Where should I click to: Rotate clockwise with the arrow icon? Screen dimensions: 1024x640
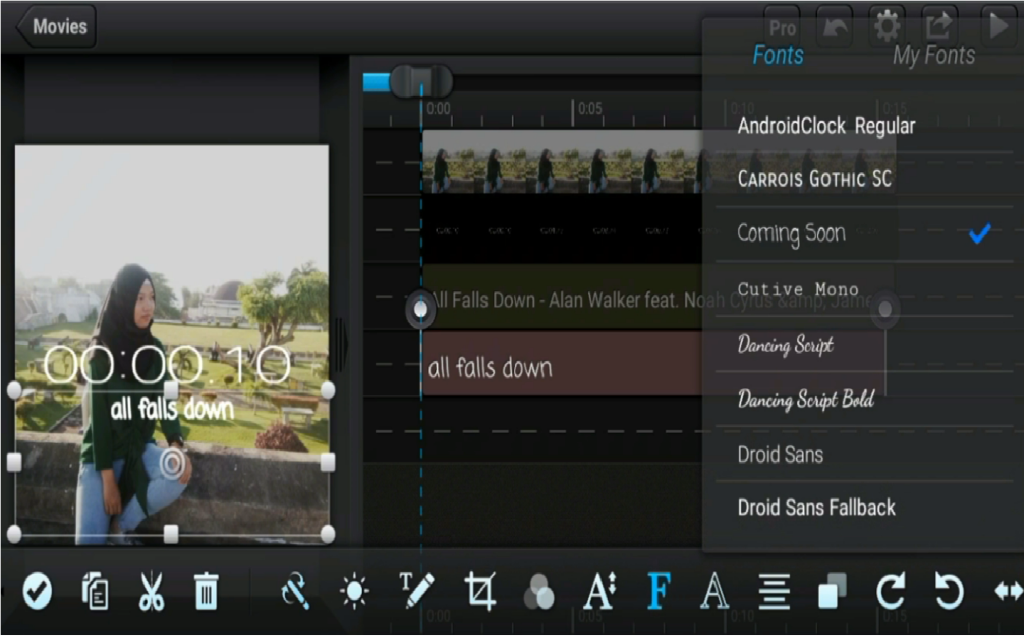(891, 591)
